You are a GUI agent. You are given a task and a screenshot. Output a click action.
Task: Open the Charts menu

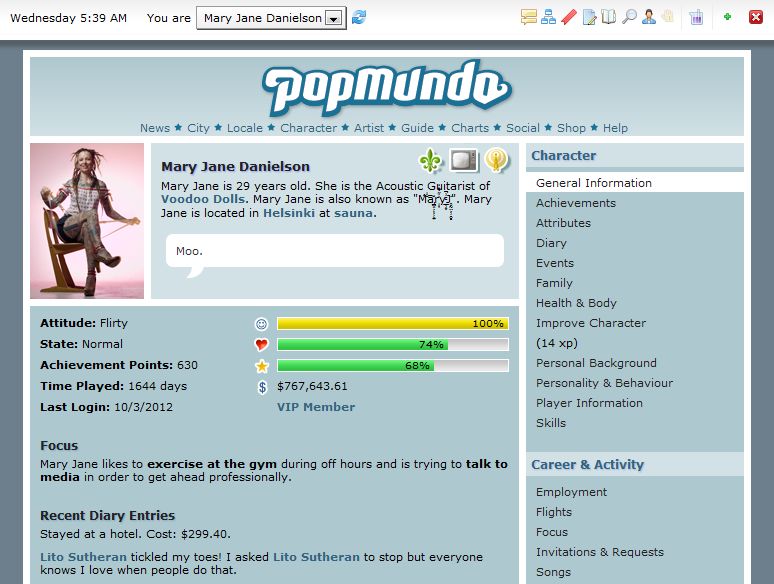point(470,128)
